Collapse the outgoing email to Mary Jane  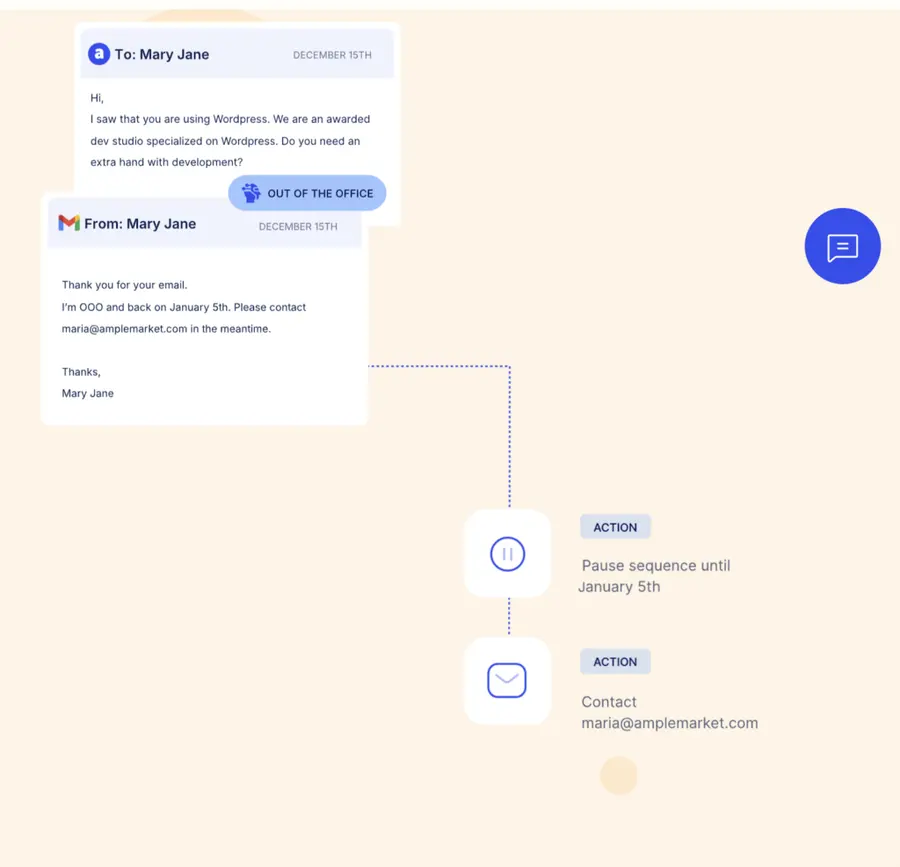click(x=237, y=54)
